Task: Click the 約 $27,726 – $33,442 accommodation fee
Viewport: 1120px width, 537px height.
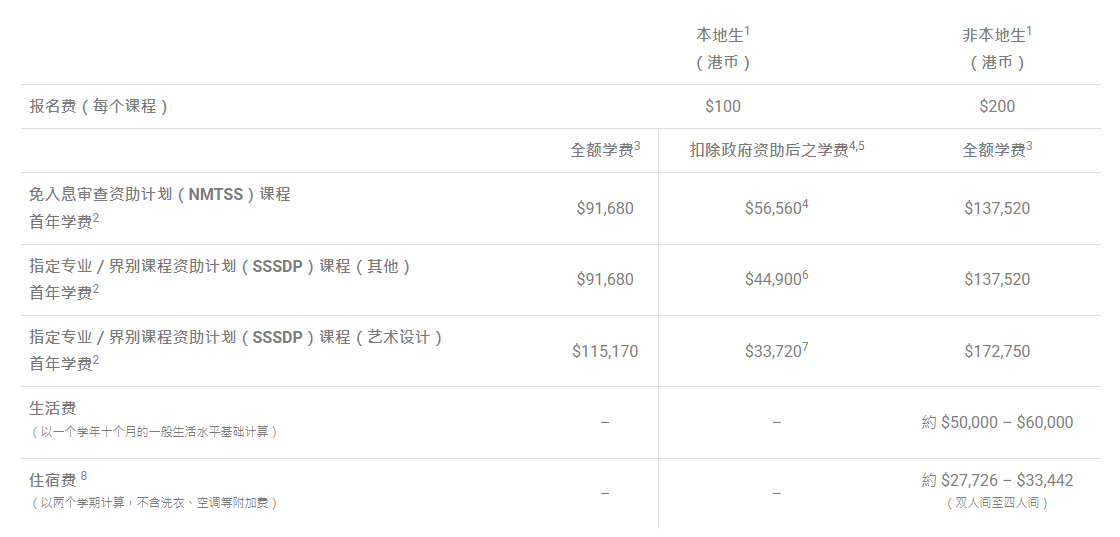Action: click(x=997, y=480)
